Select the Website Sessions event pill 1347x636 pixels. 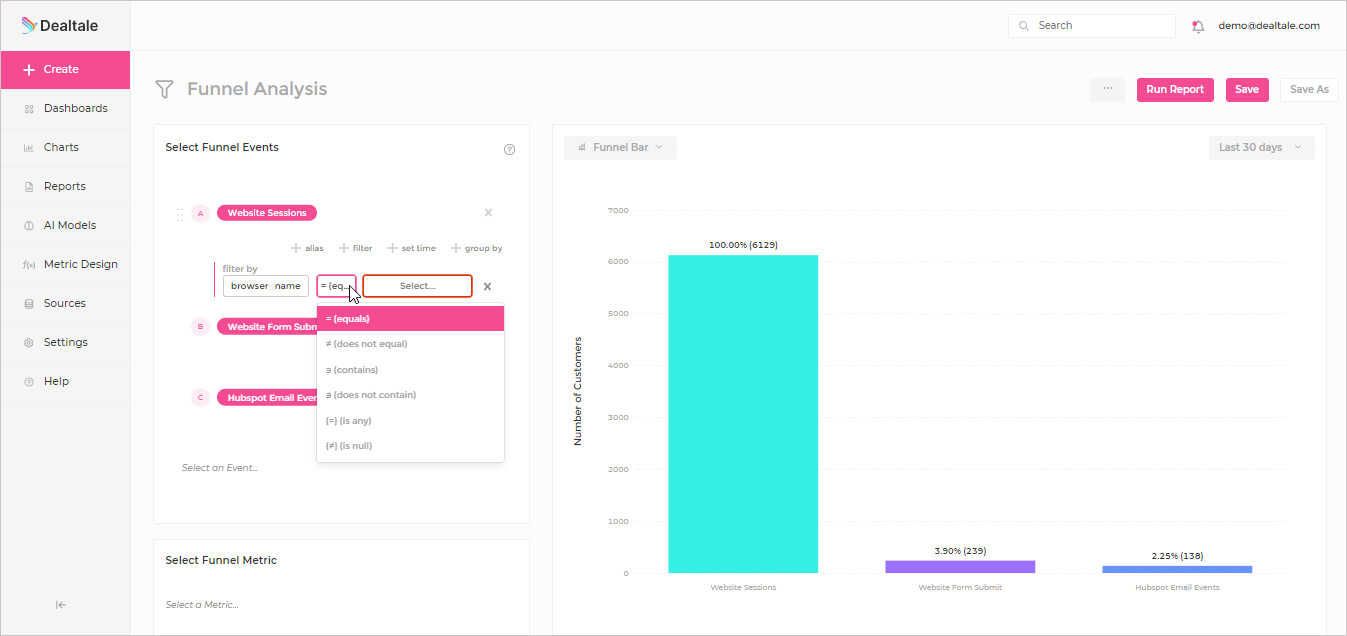[x=267, y=213]
